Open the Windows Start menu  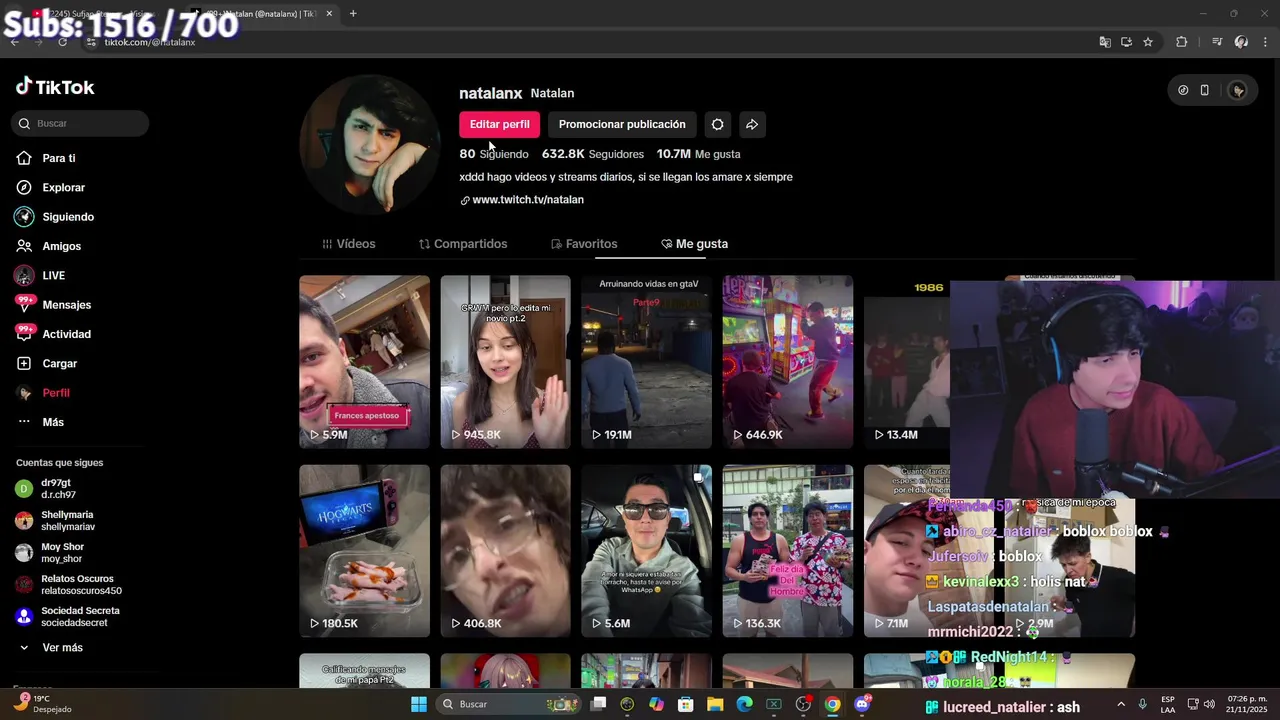(x=419, y=704)
